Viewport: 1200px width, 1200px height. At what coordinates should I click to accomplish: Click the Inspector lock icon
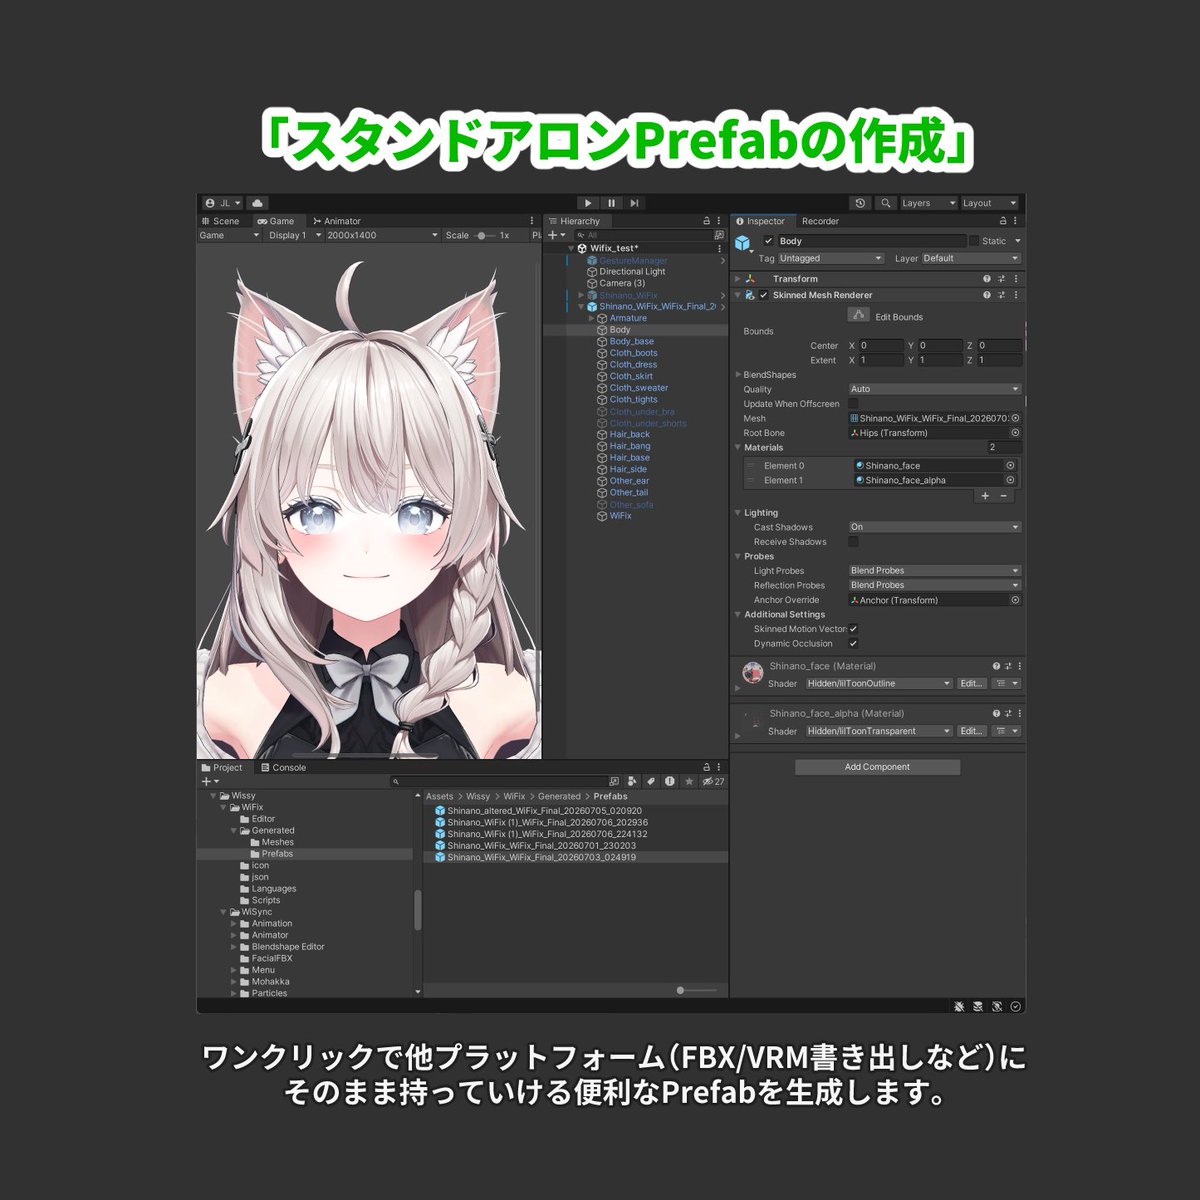[x=1003, y=221]
